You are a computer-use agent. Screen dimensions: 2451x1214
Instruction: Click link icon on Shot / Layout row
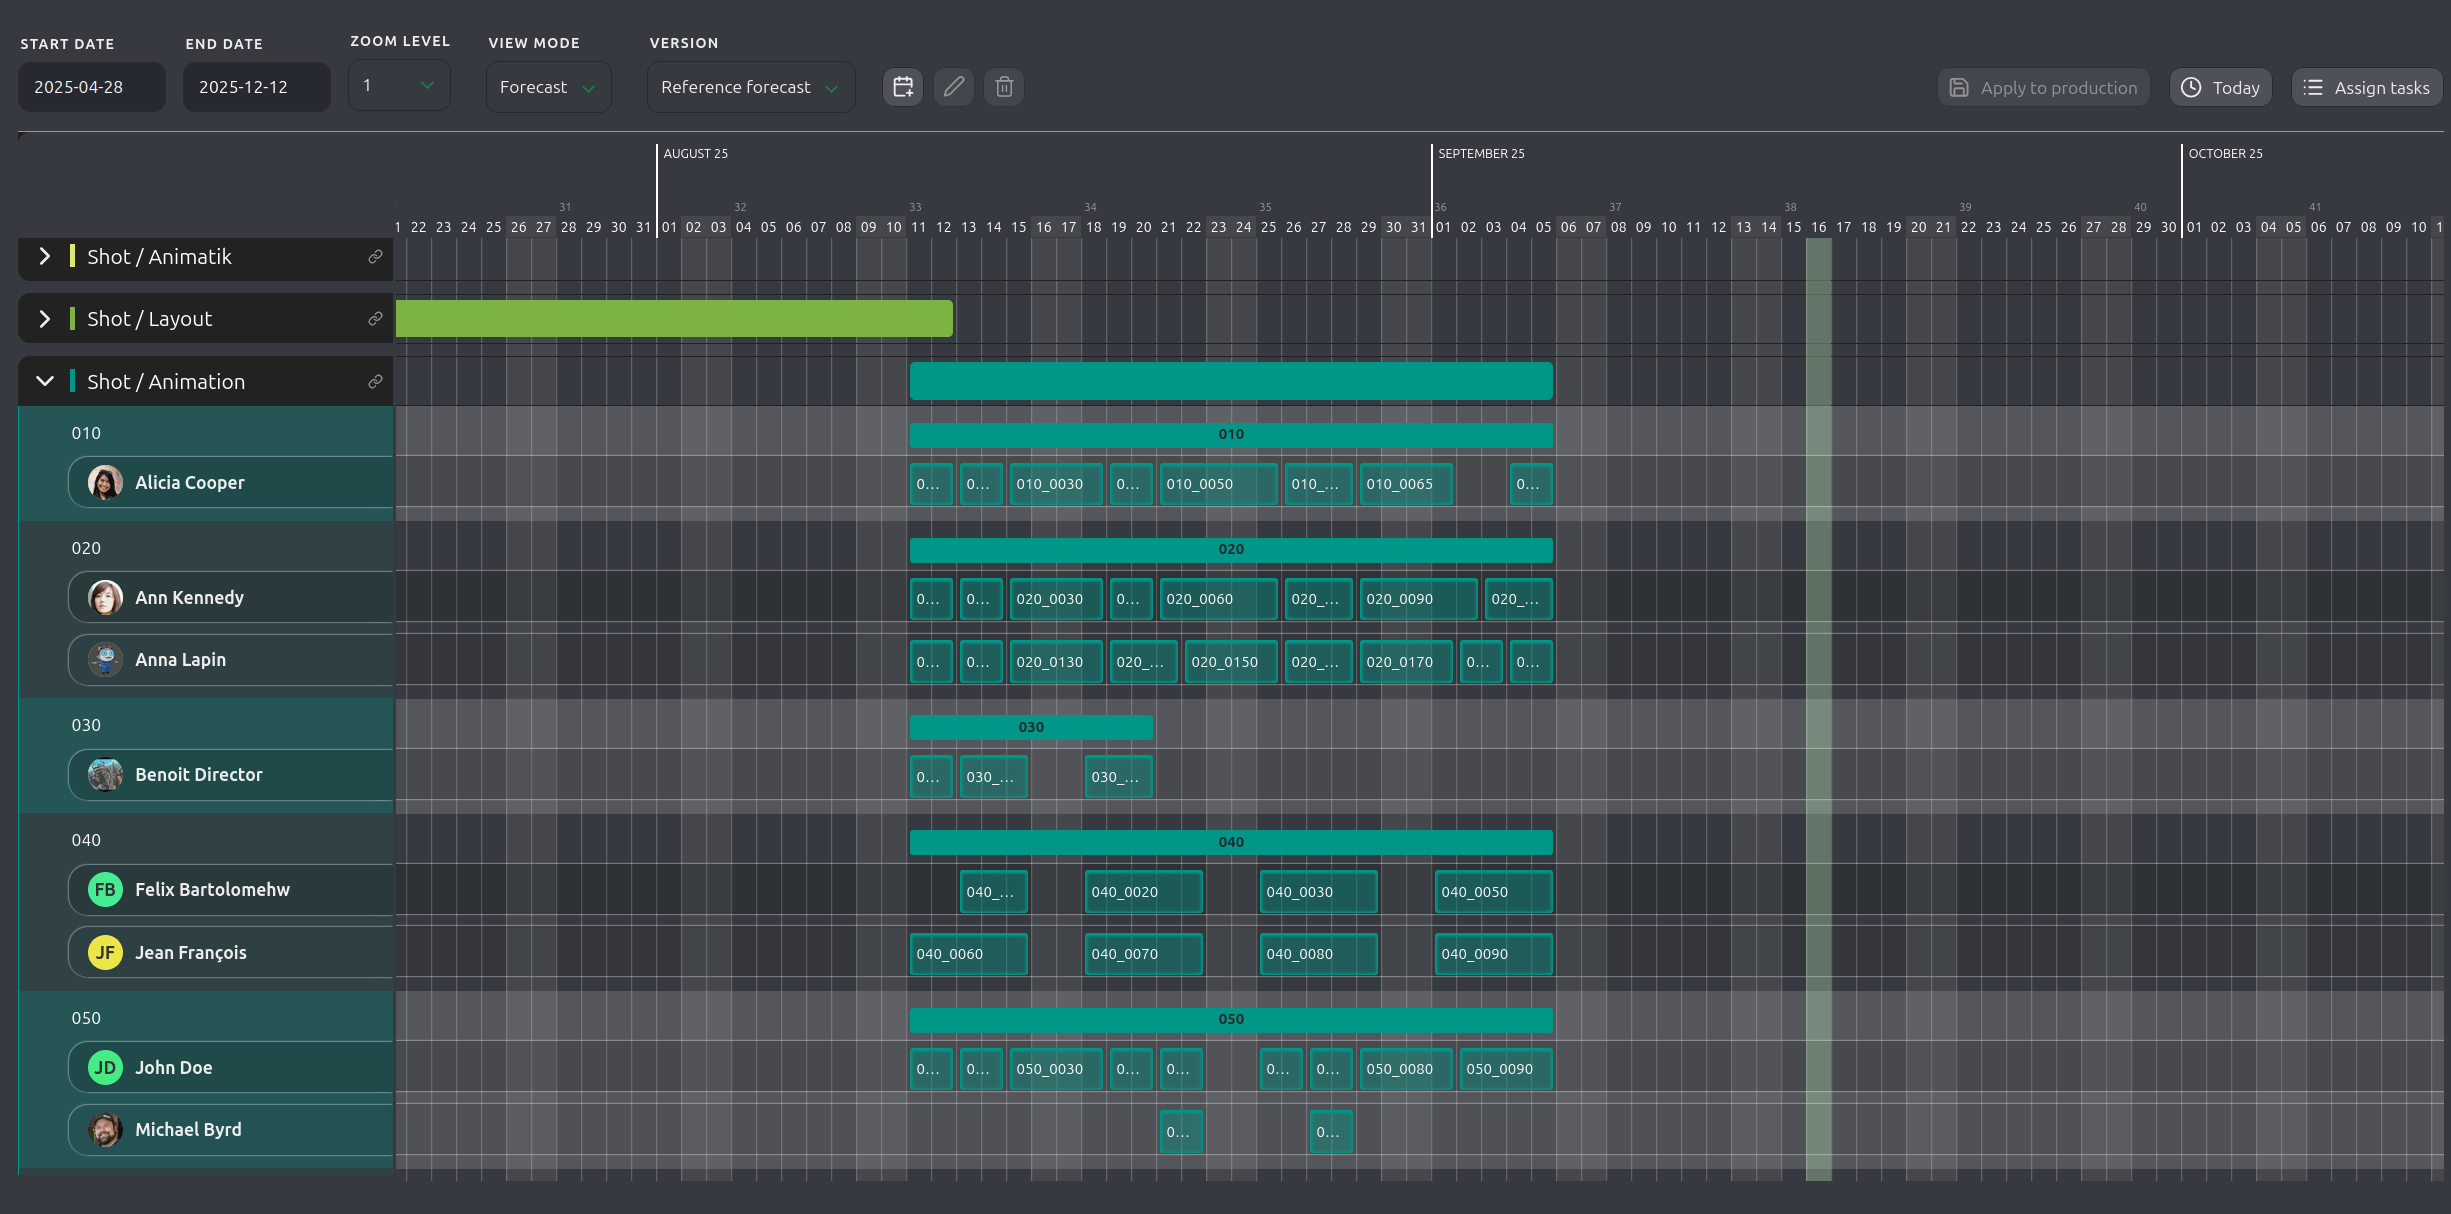pos(375,319)
